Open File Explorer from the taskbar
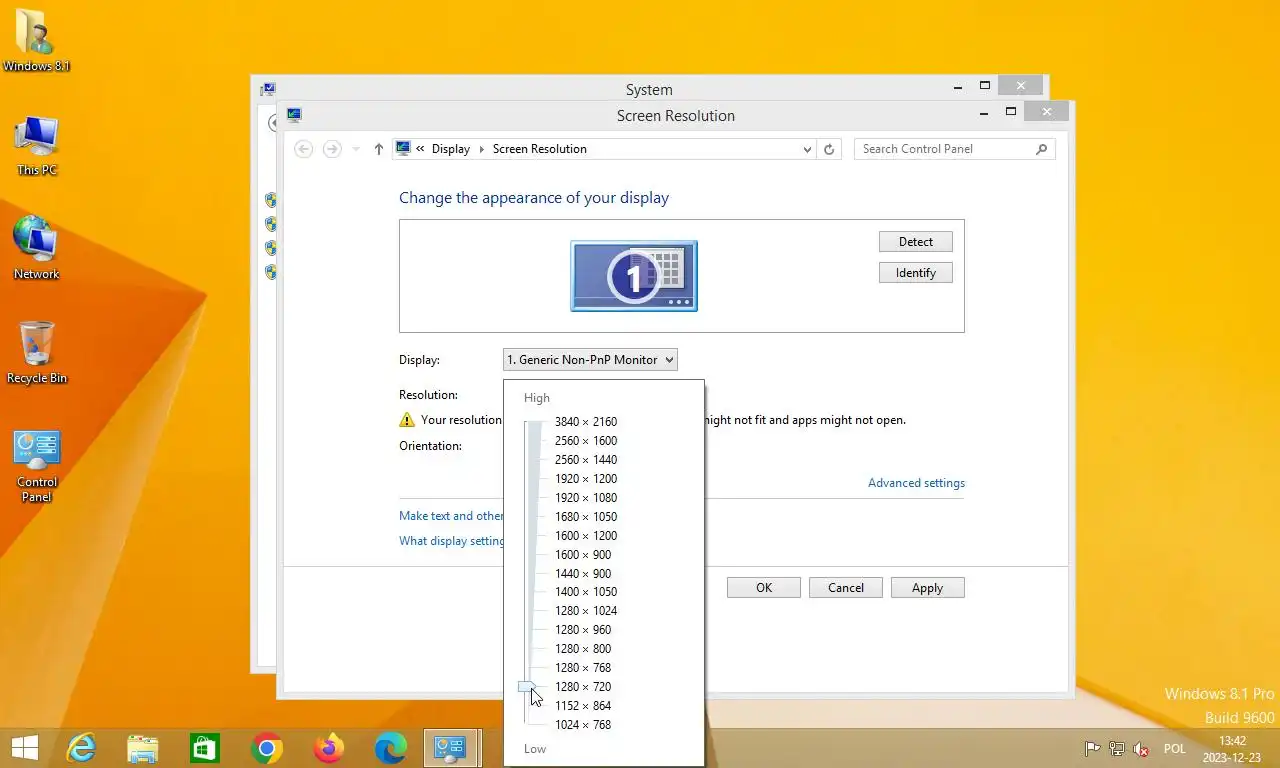This screenshot has width=1280, height=768. (x=143, y=748)
